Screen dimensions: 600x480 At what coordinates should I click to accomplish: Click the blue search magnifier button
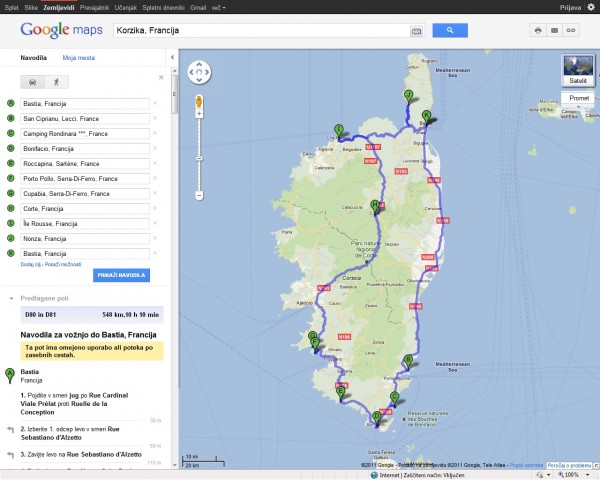(x=450, y=31)
